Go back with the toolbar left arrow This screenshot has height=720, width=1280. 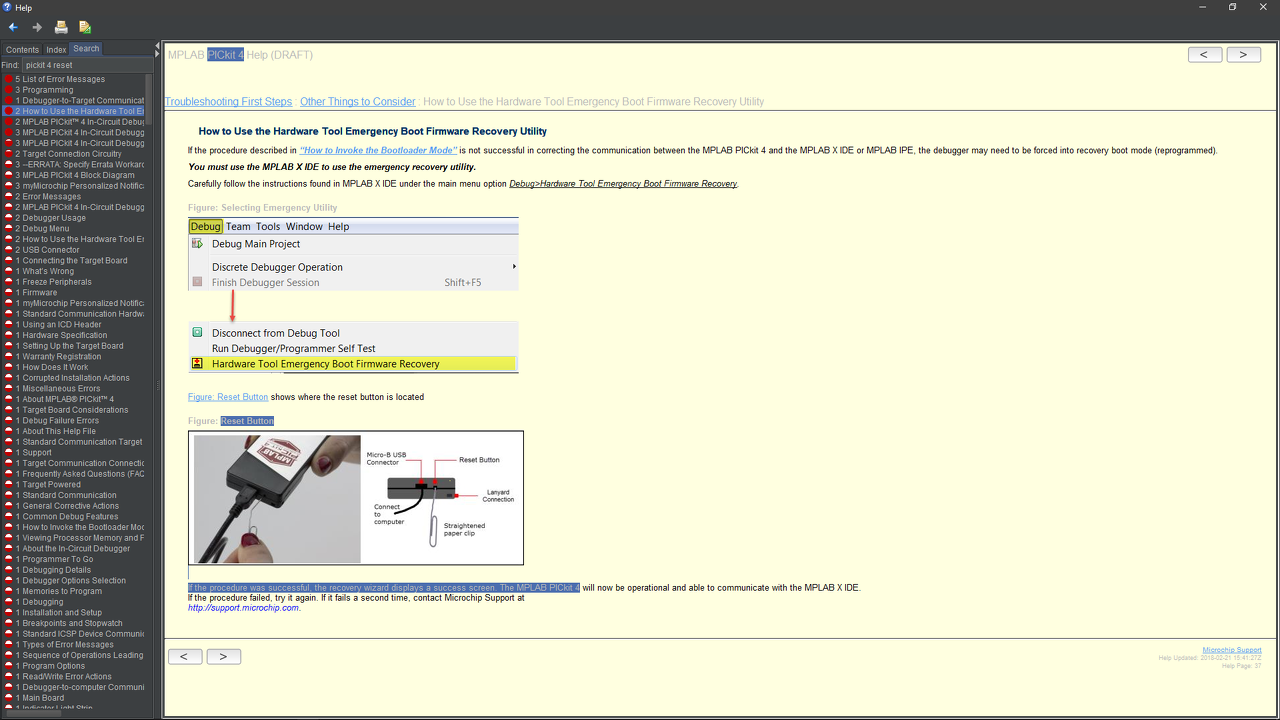point(13,27)
